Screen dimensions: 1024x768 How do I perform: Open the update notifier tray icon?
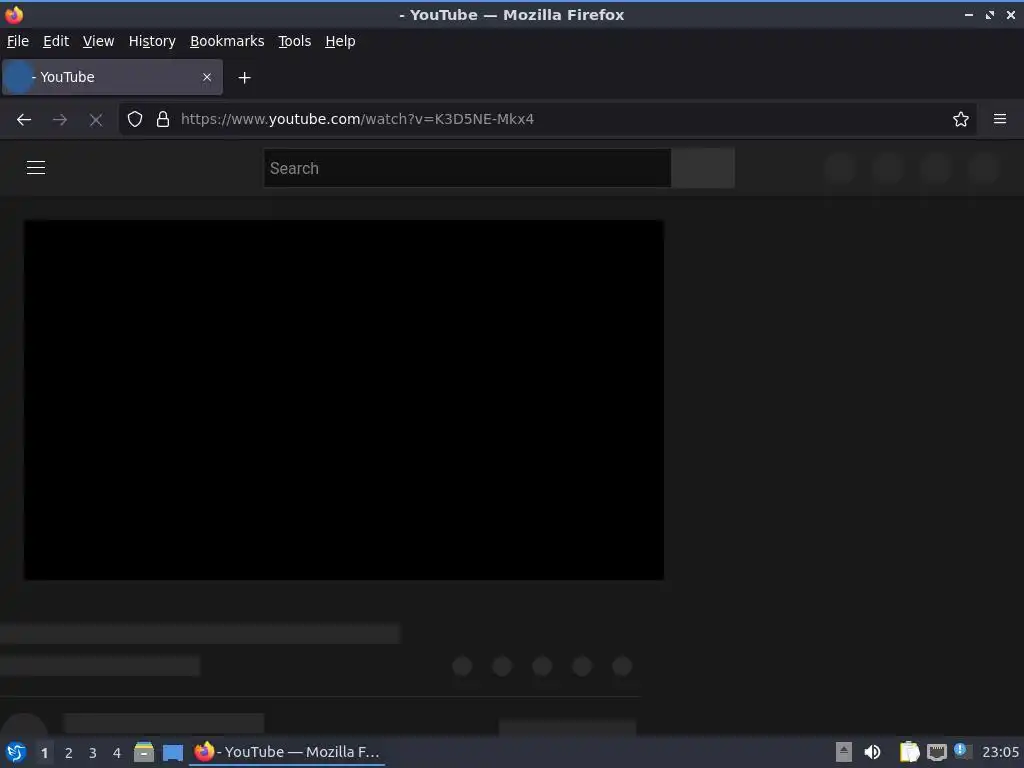pos(961,750)
